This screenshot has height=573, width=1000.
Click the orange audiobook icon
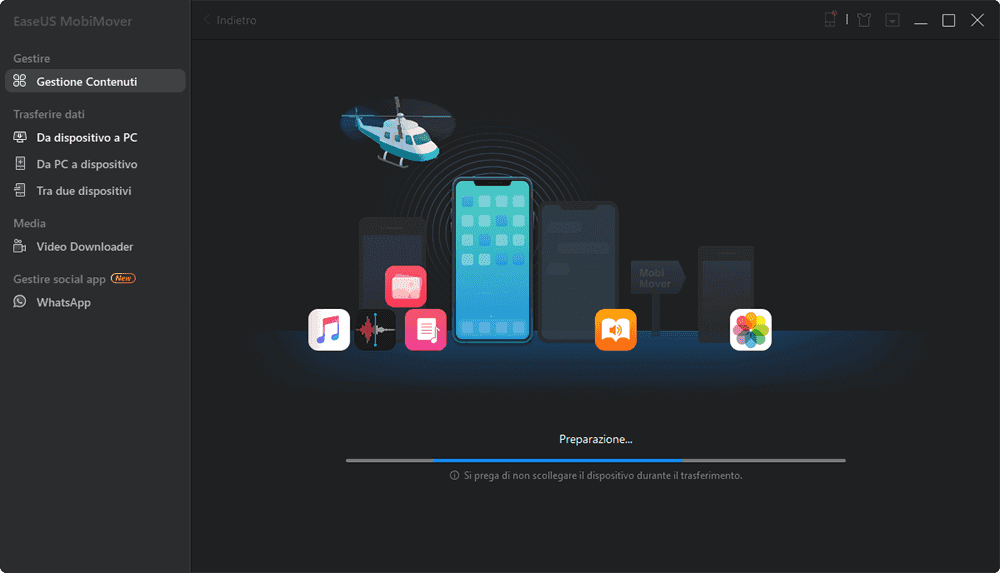(x=615, y=330)
